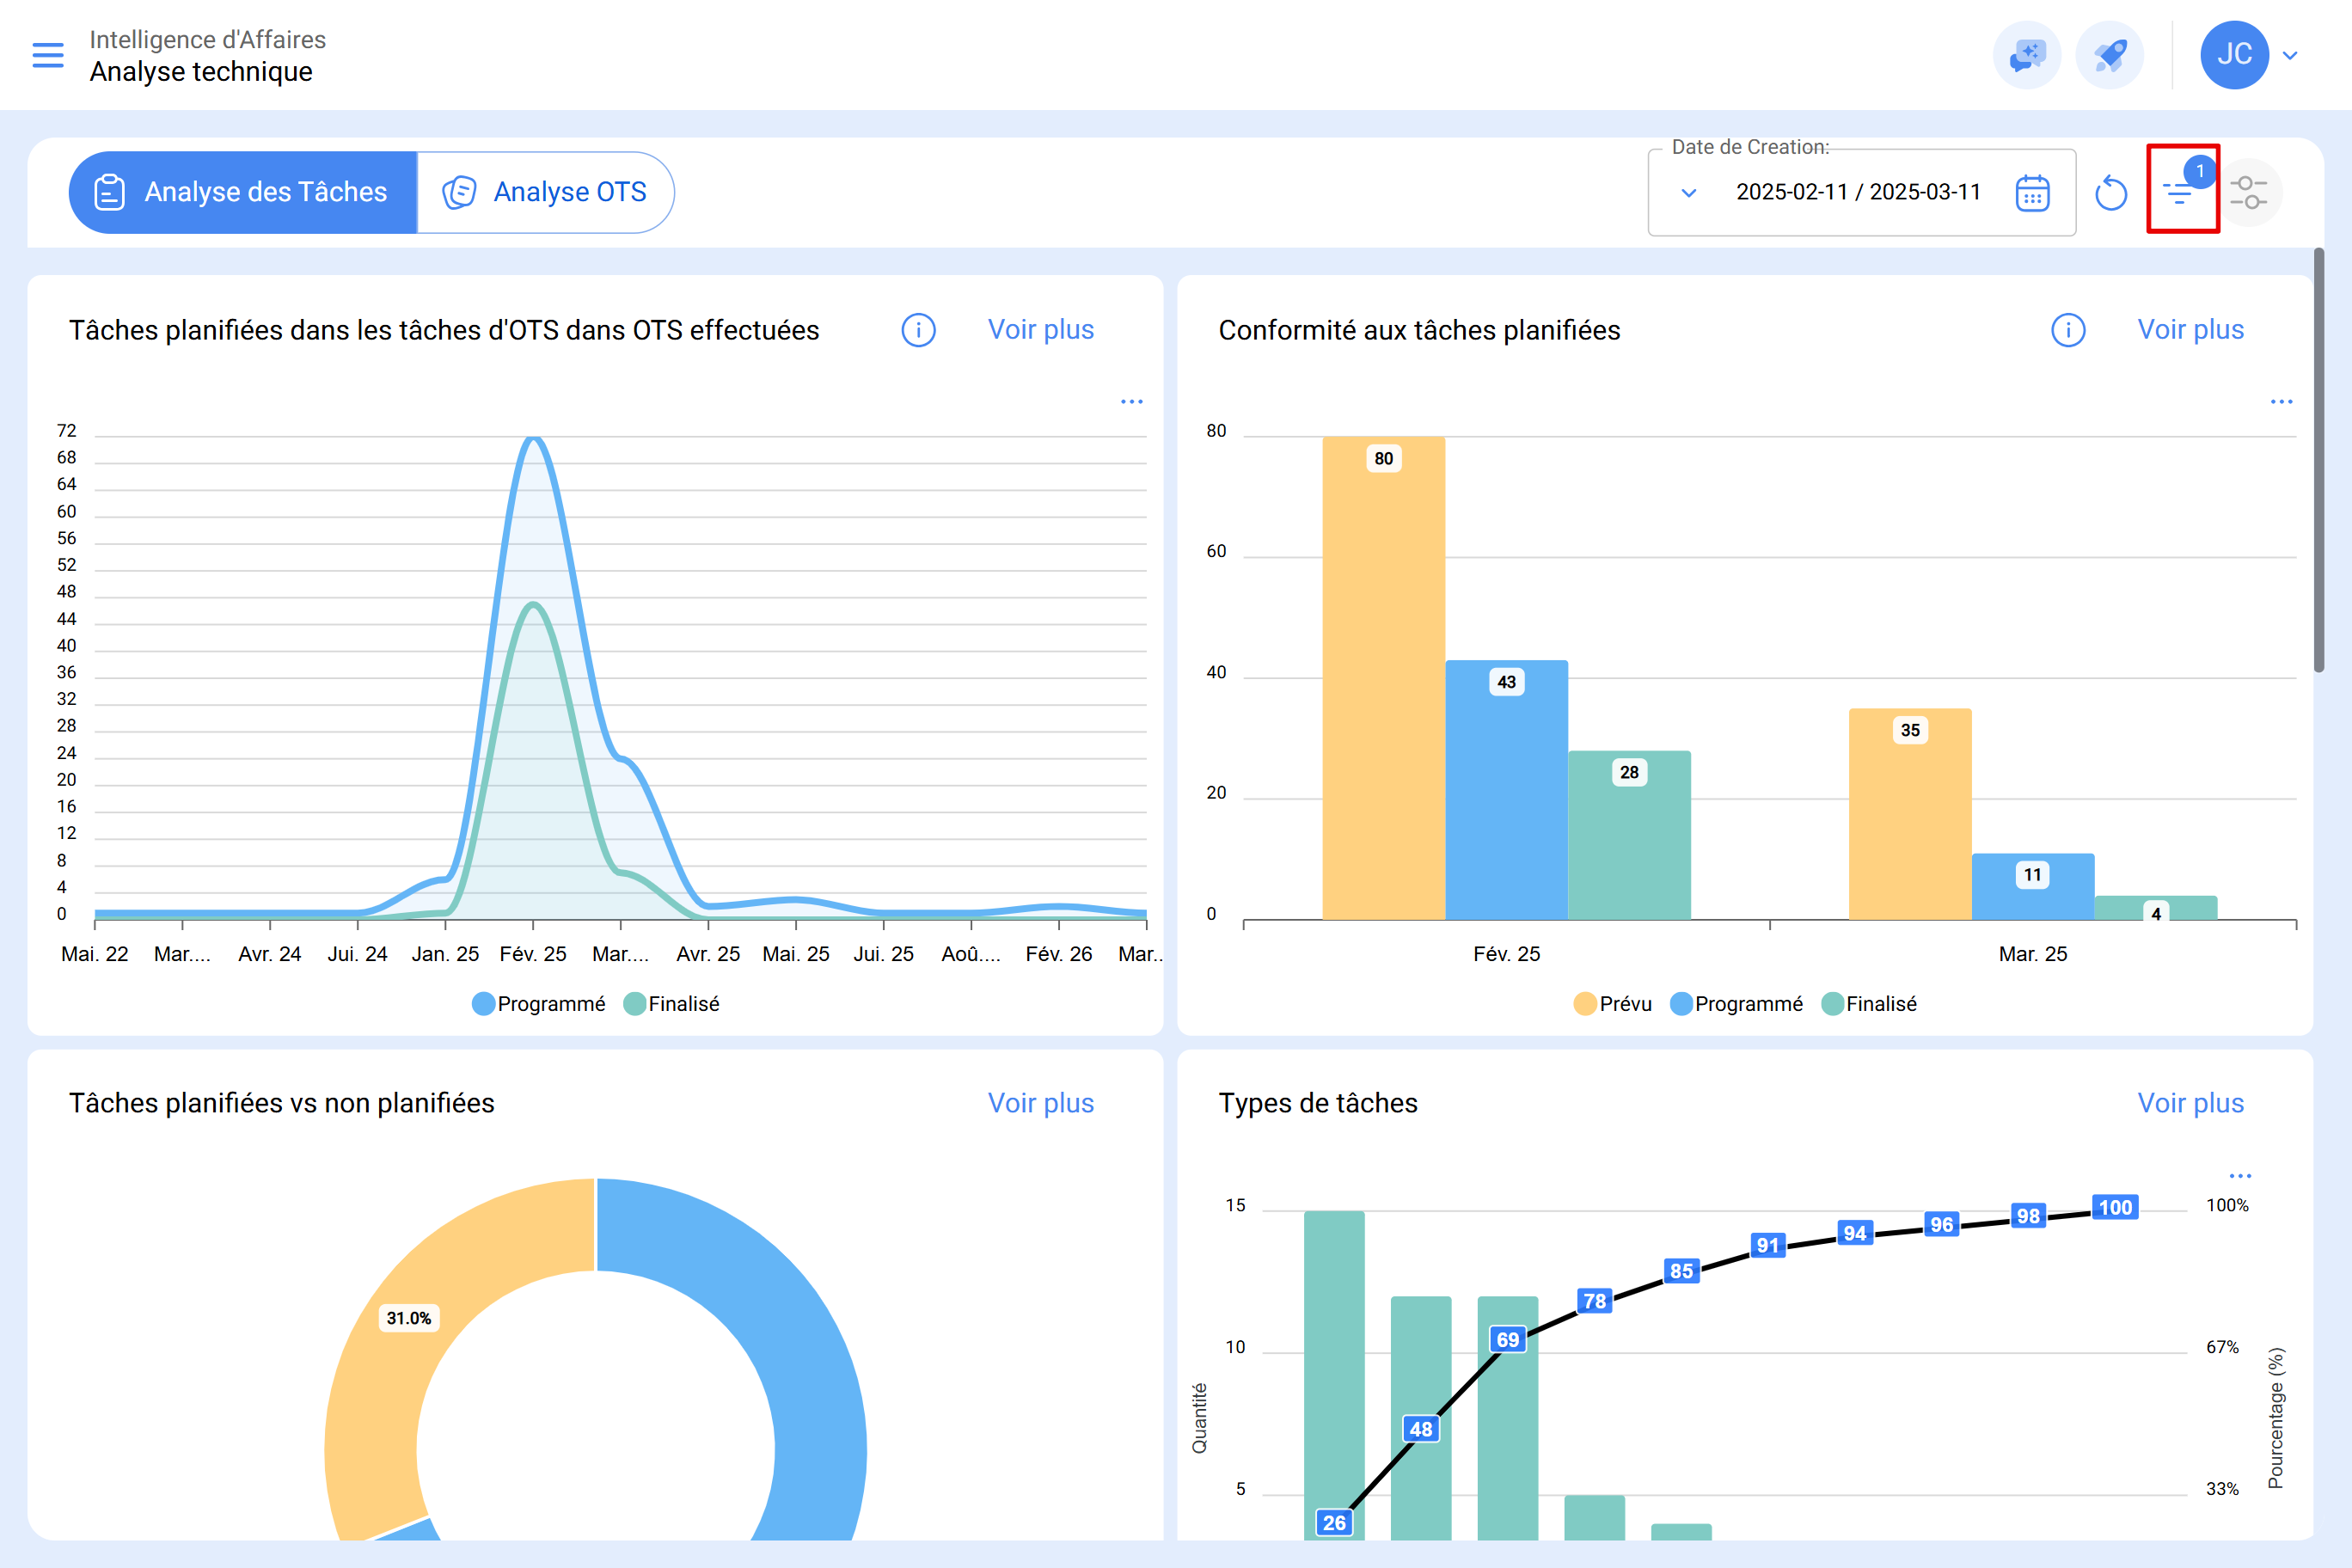This screenshot has height=1568, width=2352.
Task: Open more options for Types de tâches chart
Action: [x=2240, y=1175]
